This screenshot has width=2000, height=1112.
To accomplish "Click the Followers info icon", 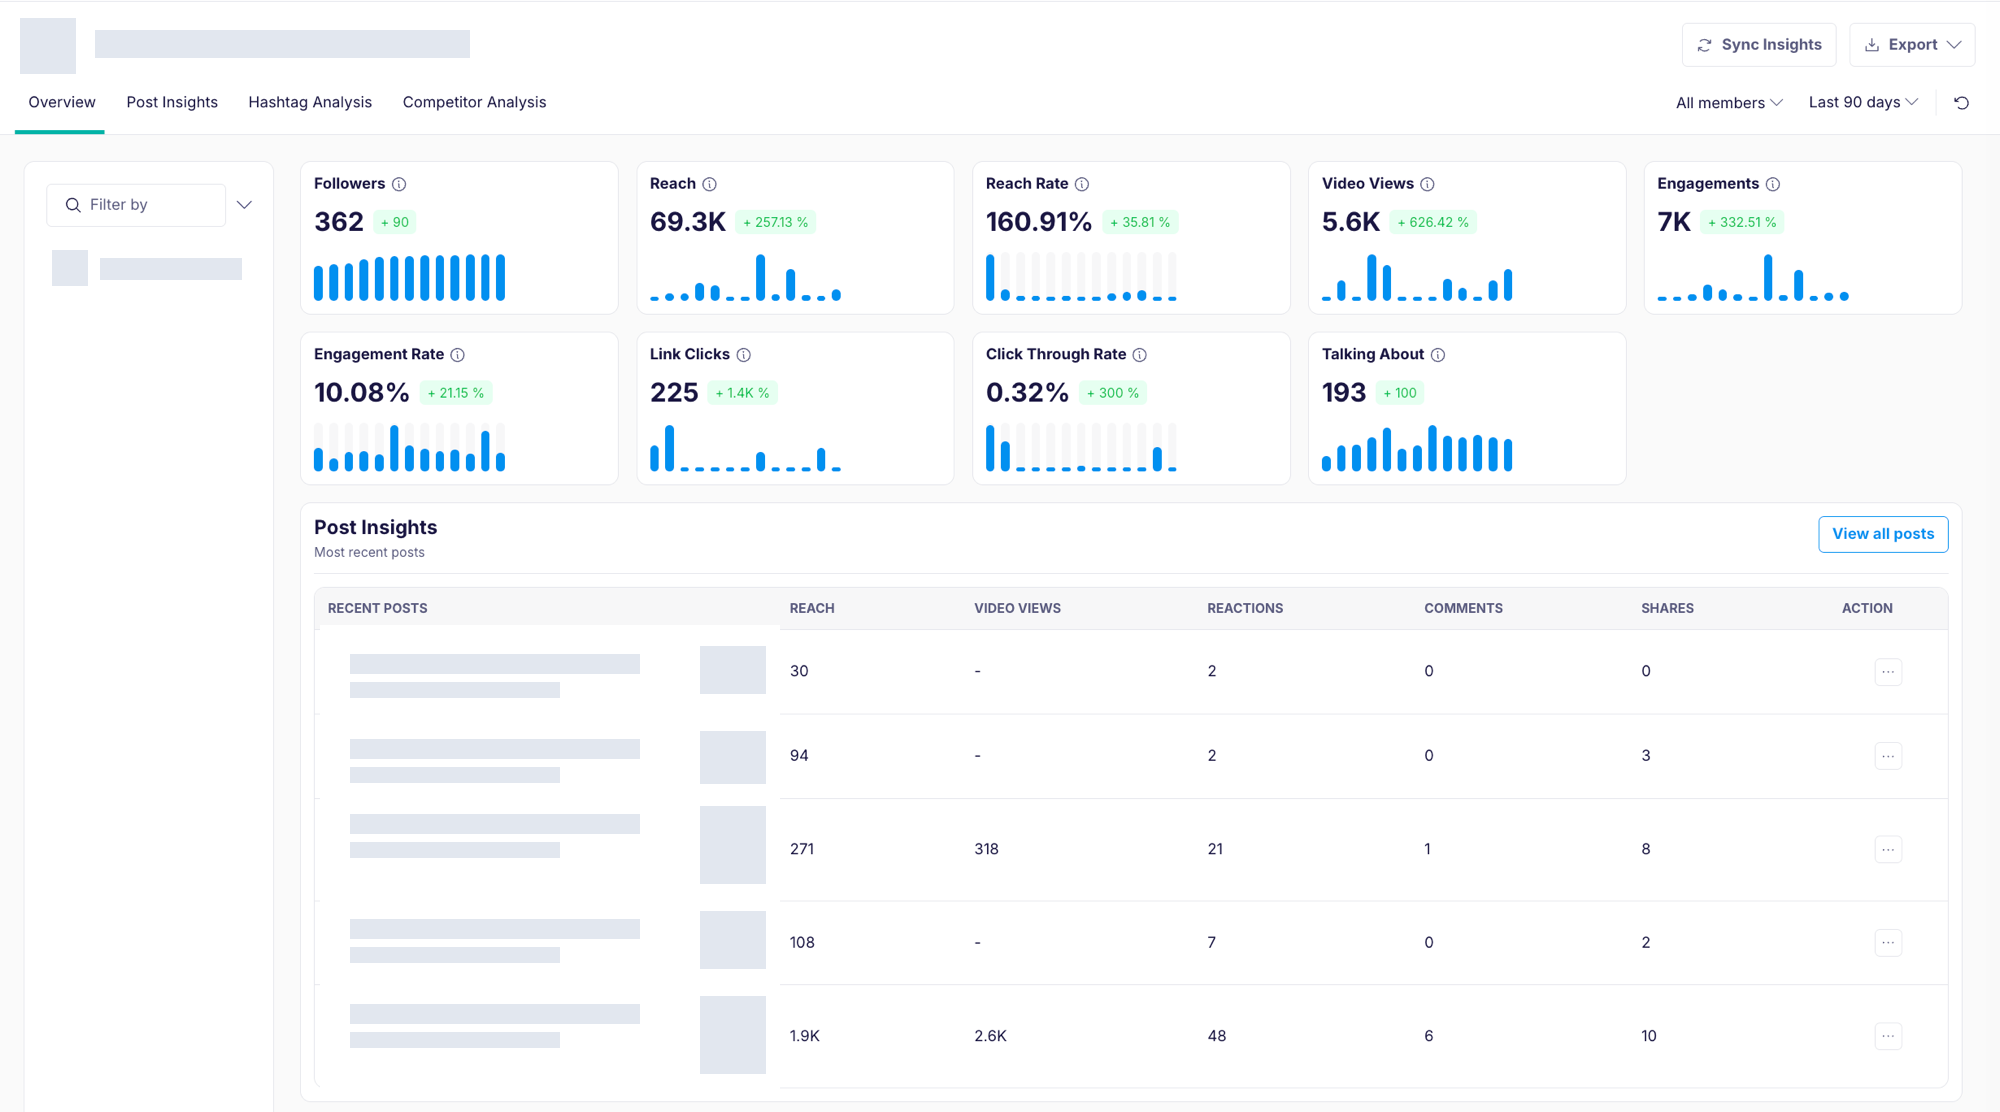I will (399, 184).
